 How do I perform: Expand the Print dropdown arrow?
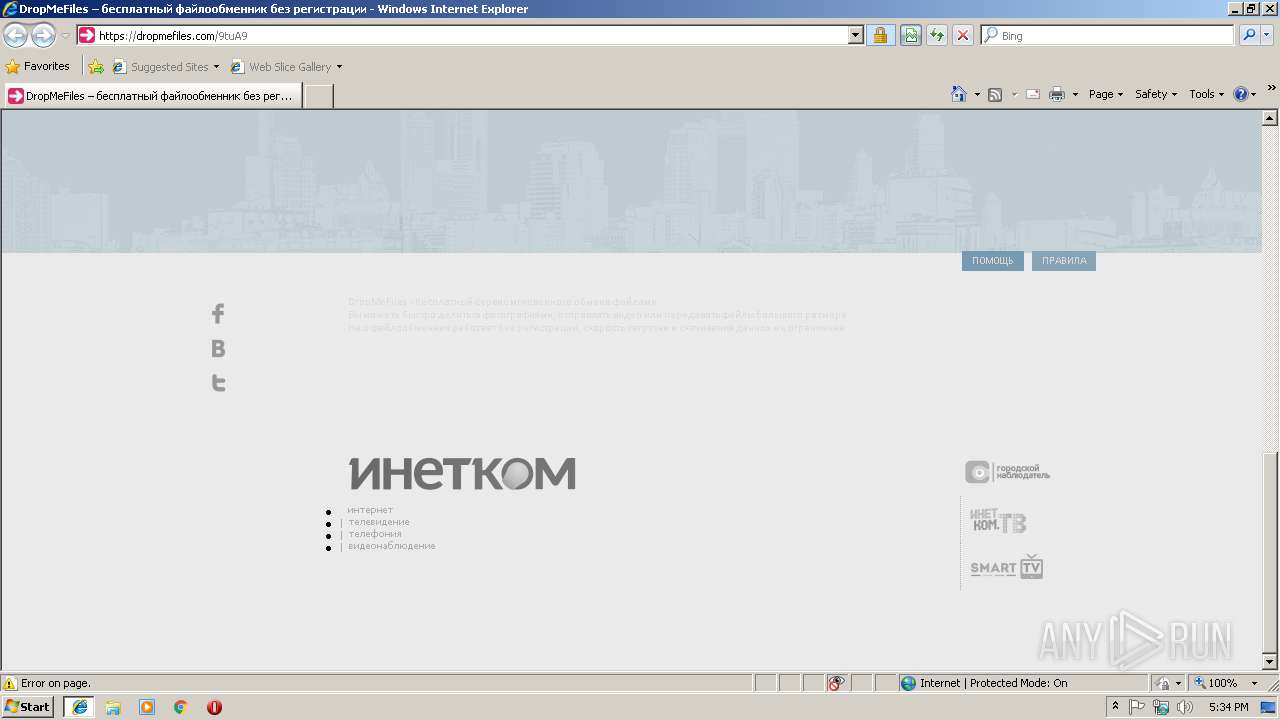click(1075, 94)
